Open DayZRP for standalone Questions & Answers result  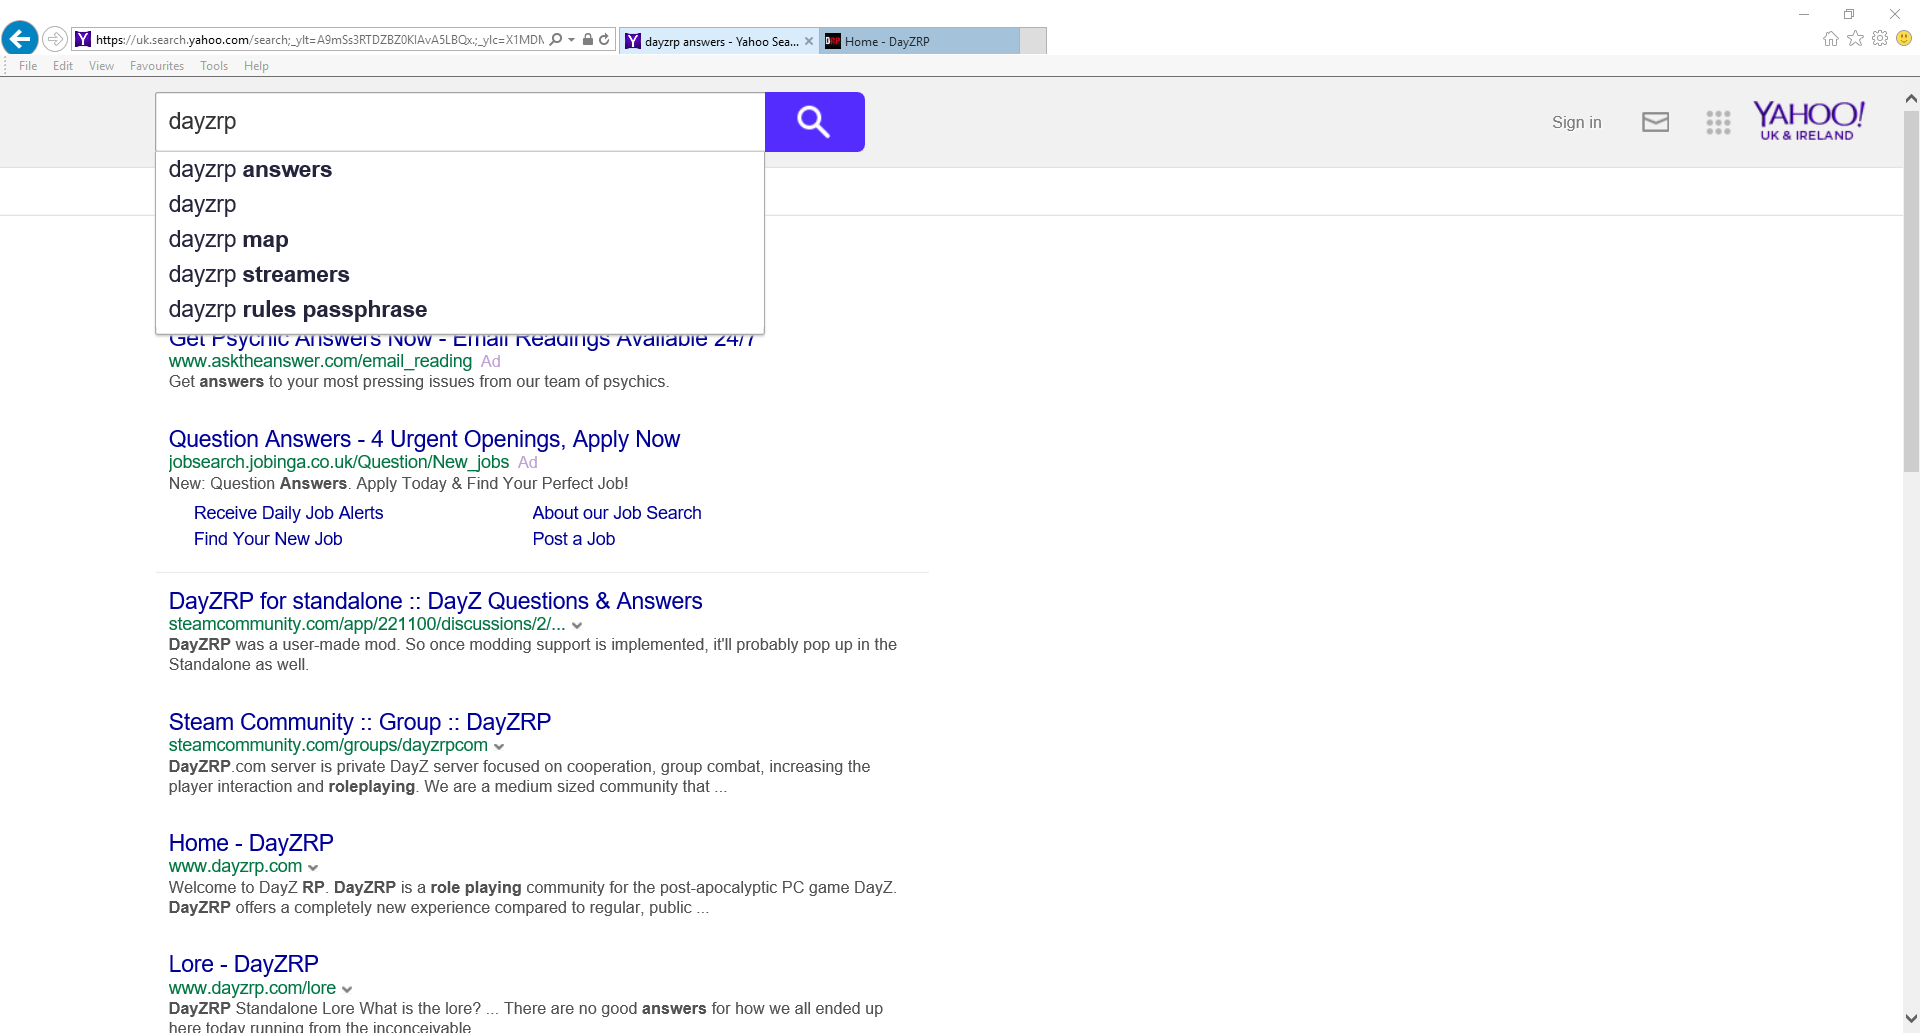[435, 601]
